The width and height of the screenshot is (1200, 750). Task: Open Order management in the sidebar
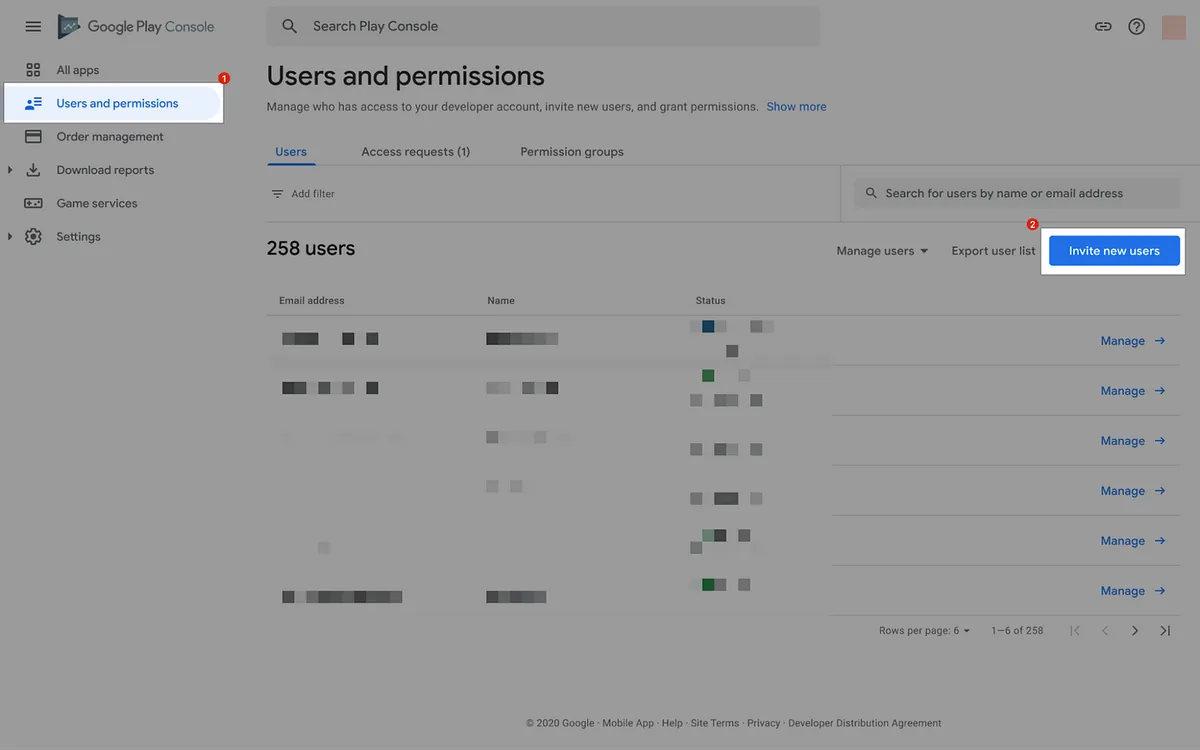coord(109,137)
